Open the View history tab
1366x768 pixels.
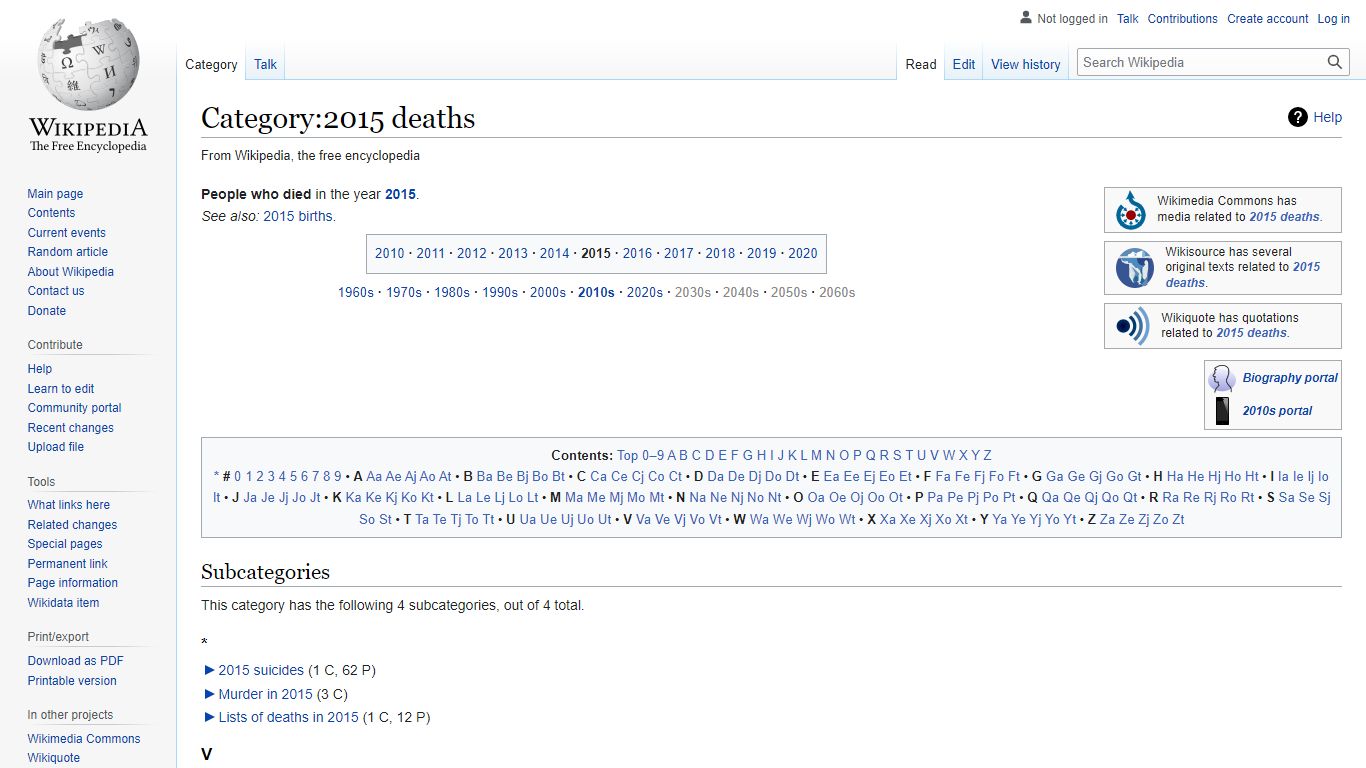pos(1025,64)
